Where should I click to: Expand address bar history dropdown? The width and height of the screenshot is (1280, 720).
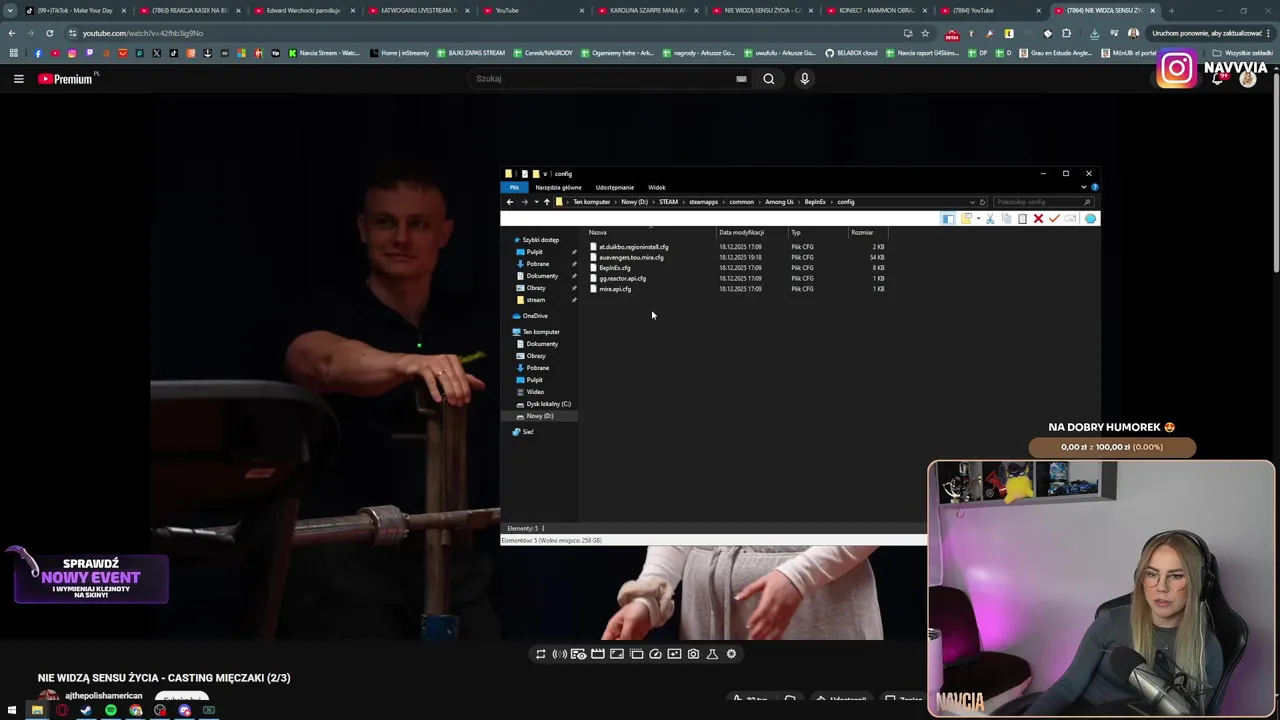(x=971, y=202)
